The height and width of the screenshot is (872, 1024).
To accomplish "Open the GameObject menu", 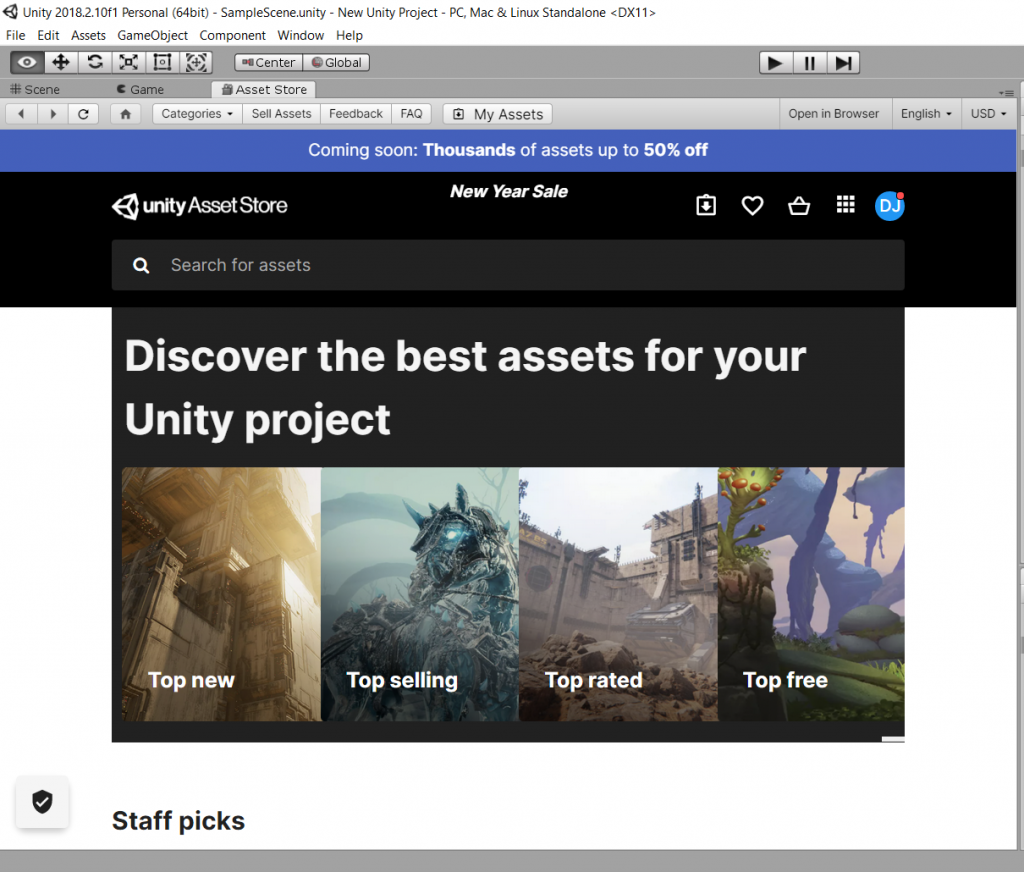I will click(152, 35).
